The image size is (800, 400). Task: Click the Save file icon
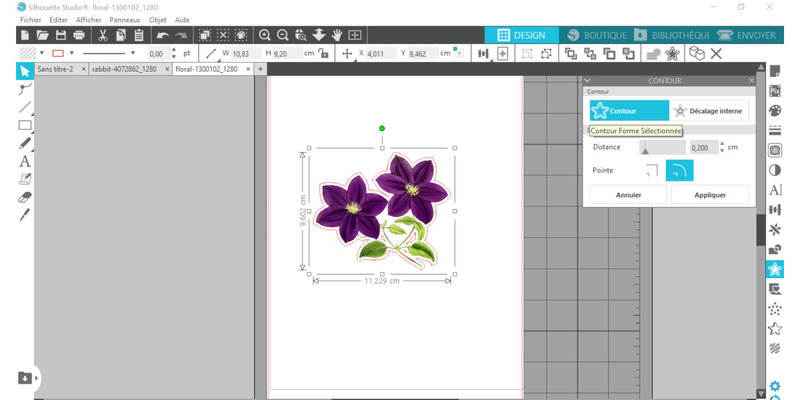(x=60, y=35)
